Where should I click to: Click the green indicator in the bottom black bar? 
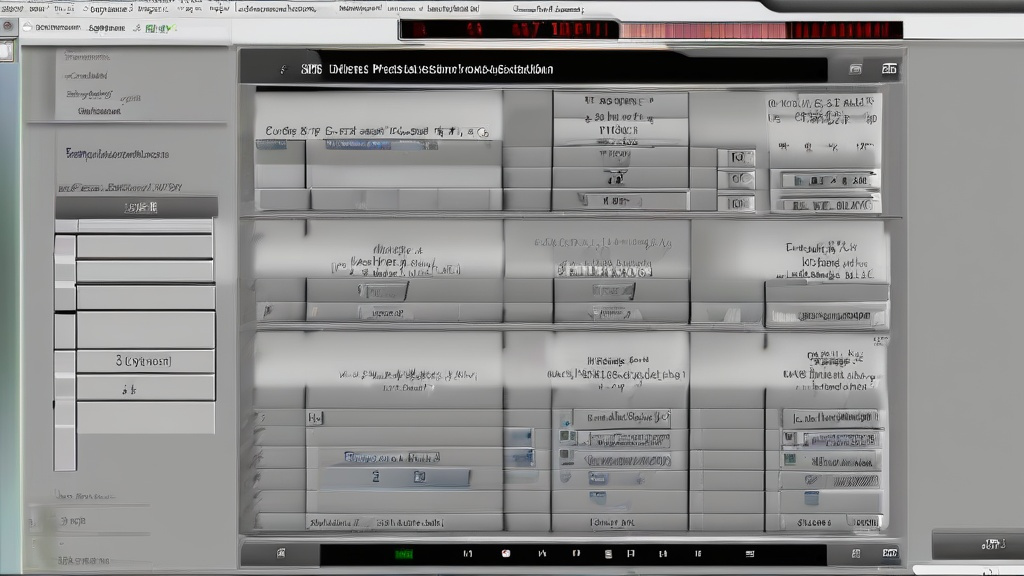tap(404, 554)
